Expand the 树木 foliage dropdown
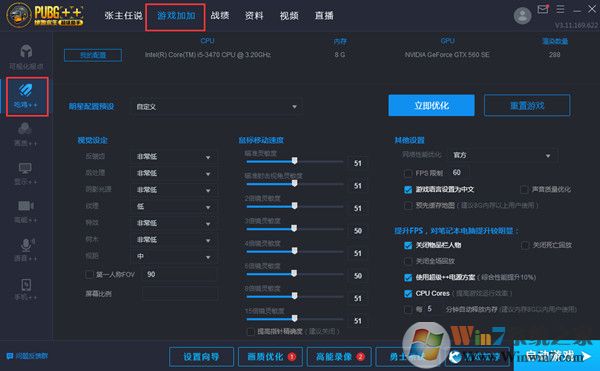The image size is (600, 371). click(174, 240)
